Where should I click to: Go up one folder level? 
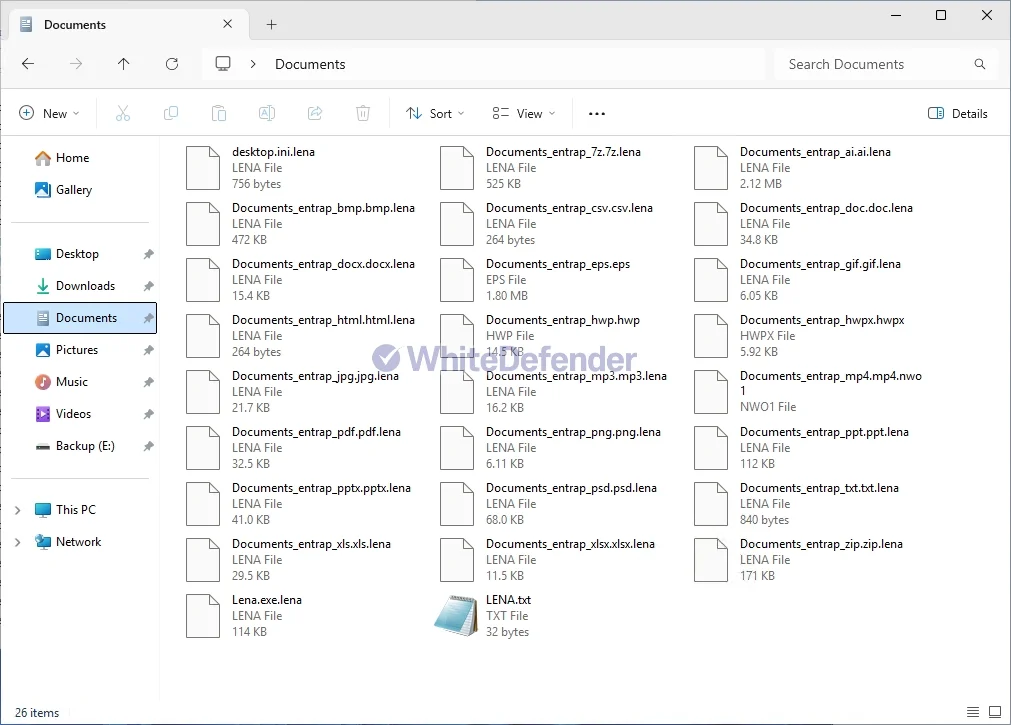(x=124, y=64)
